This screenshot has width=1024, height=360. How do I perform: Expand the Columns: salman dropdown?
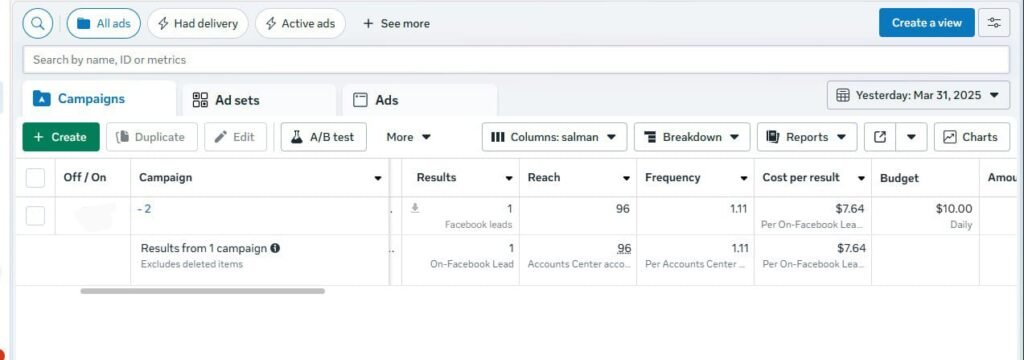coord(554,137)
